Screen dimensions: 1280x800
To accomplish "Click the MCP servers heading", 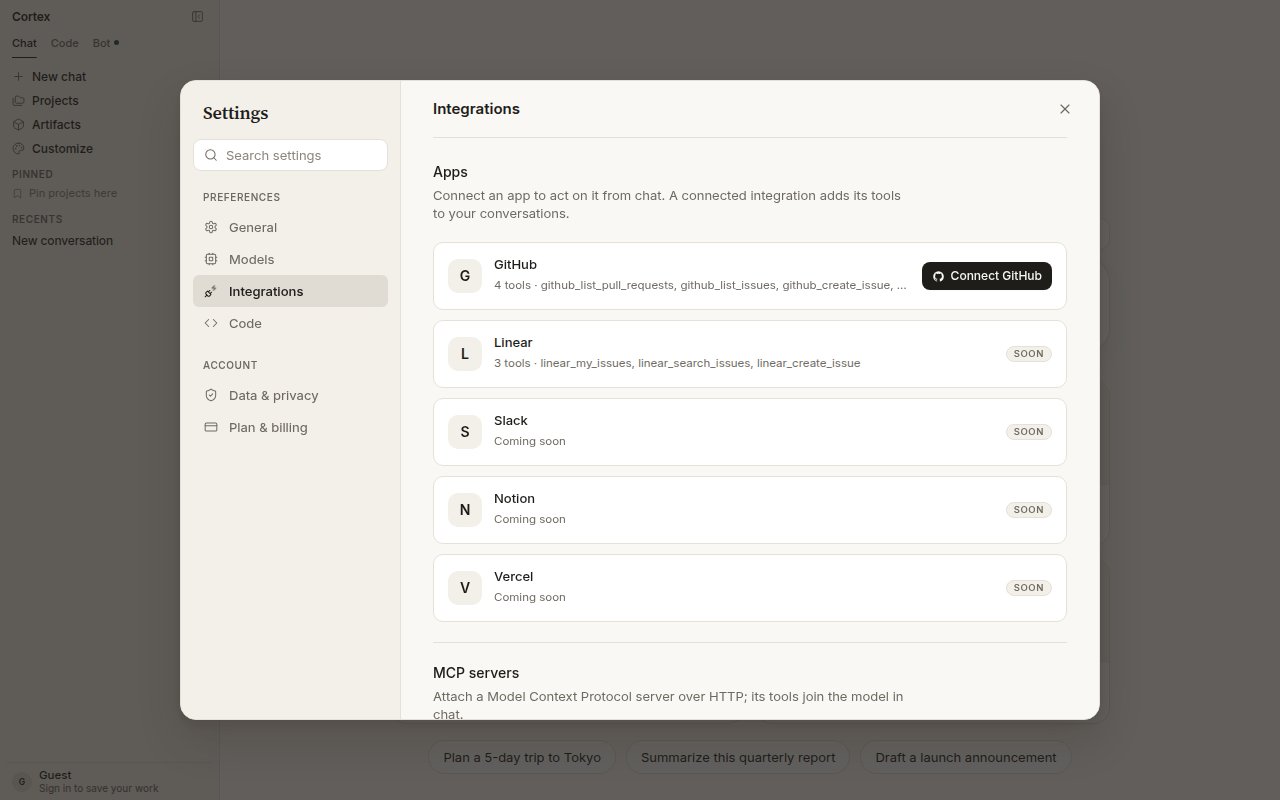I will pyautogui.click(x=476, y=673).
